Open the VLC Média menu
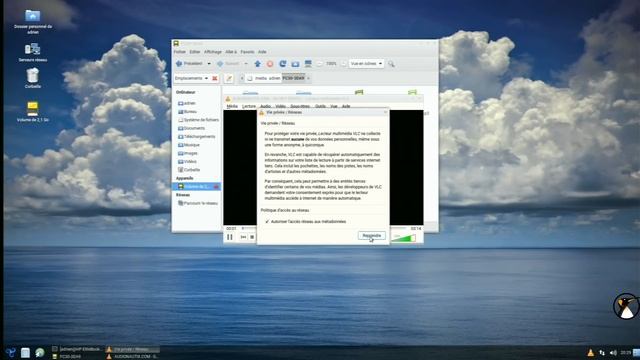640x360 pixels. coord(232,106)
